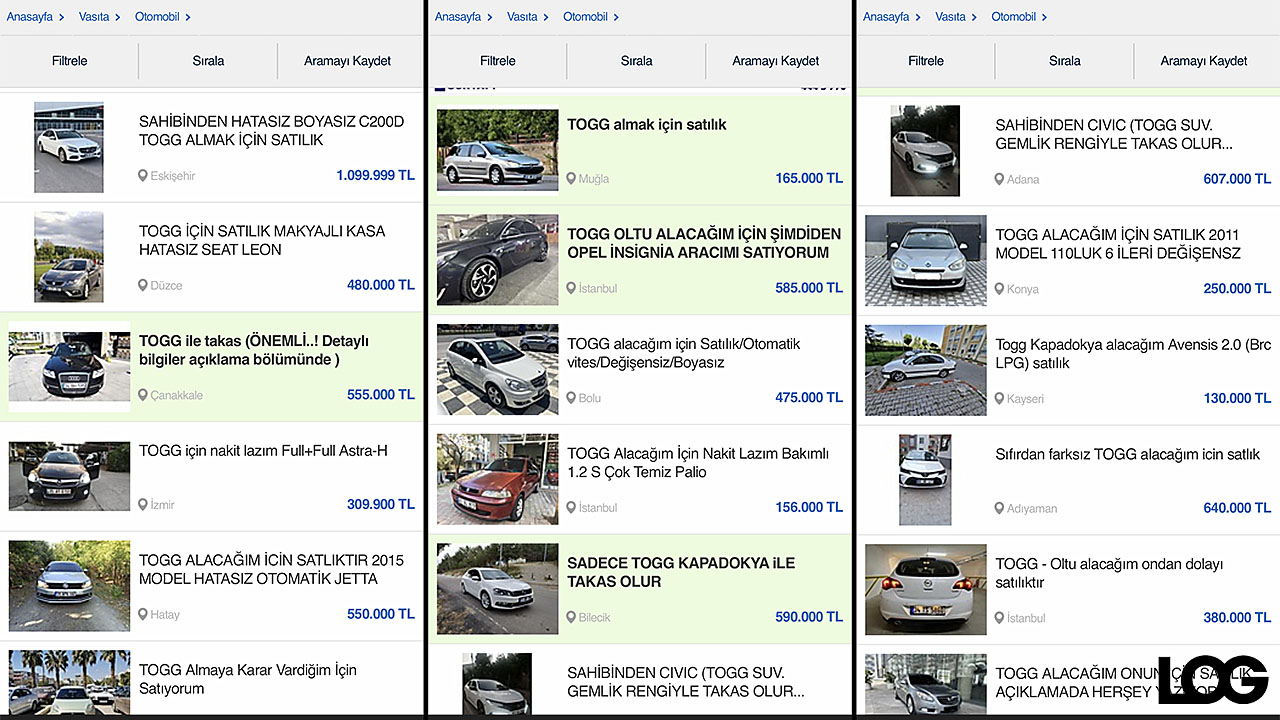Go to Anasayfa breadcrumb in right panel
Viewport: 1280px width, 720px height.
click(x=886, y=17)
